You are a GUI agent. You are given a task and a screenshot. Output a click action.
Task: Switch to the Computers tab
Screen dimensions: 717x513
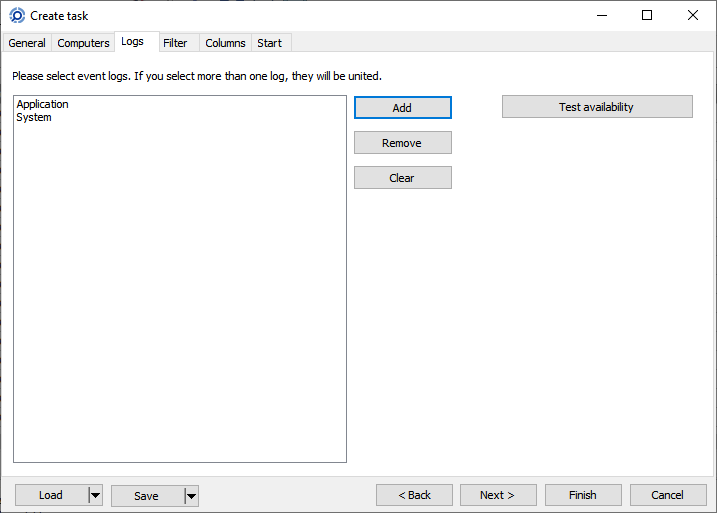(83, 43)
